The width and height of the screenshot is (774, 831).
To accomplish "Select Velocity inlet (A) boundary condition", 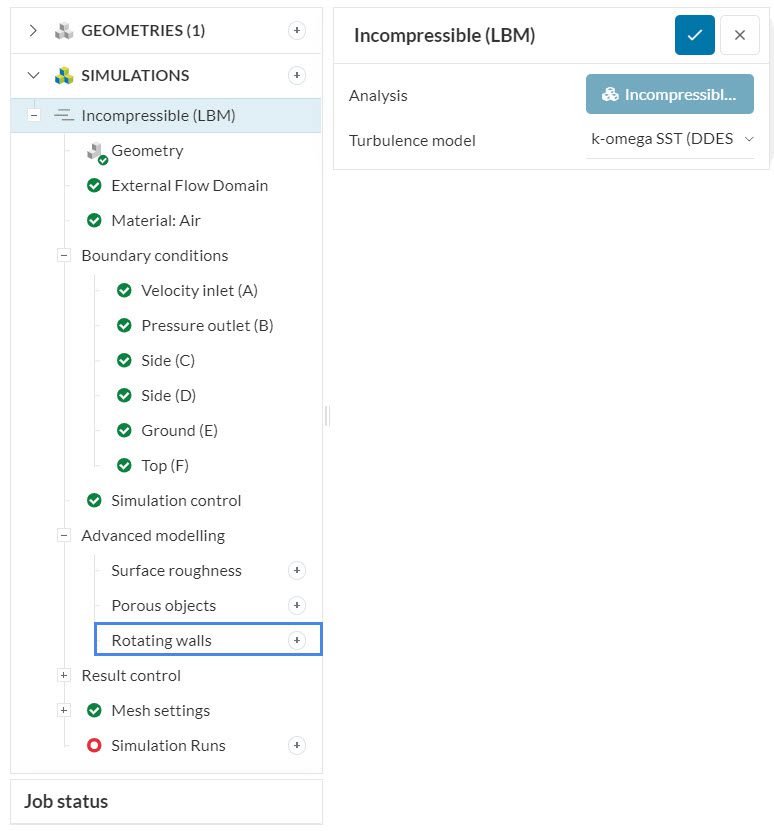I will (x=199, y=290).
